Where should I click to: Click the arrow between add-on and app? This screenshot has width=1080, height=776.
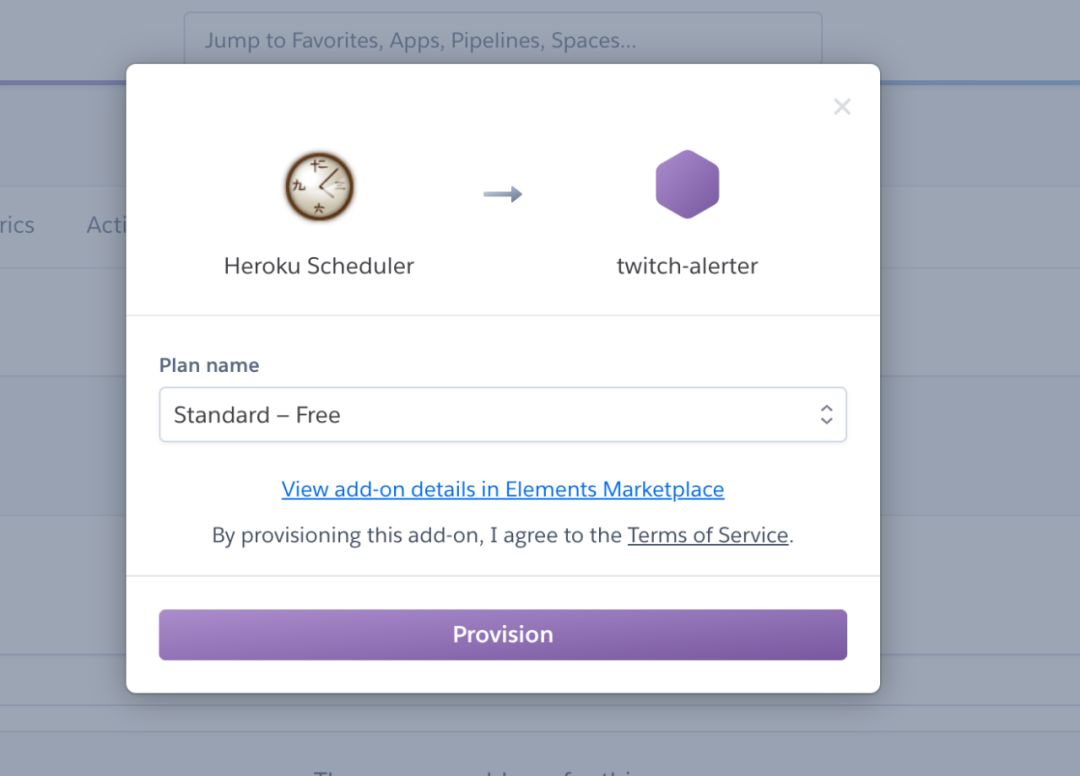[503, 194]
